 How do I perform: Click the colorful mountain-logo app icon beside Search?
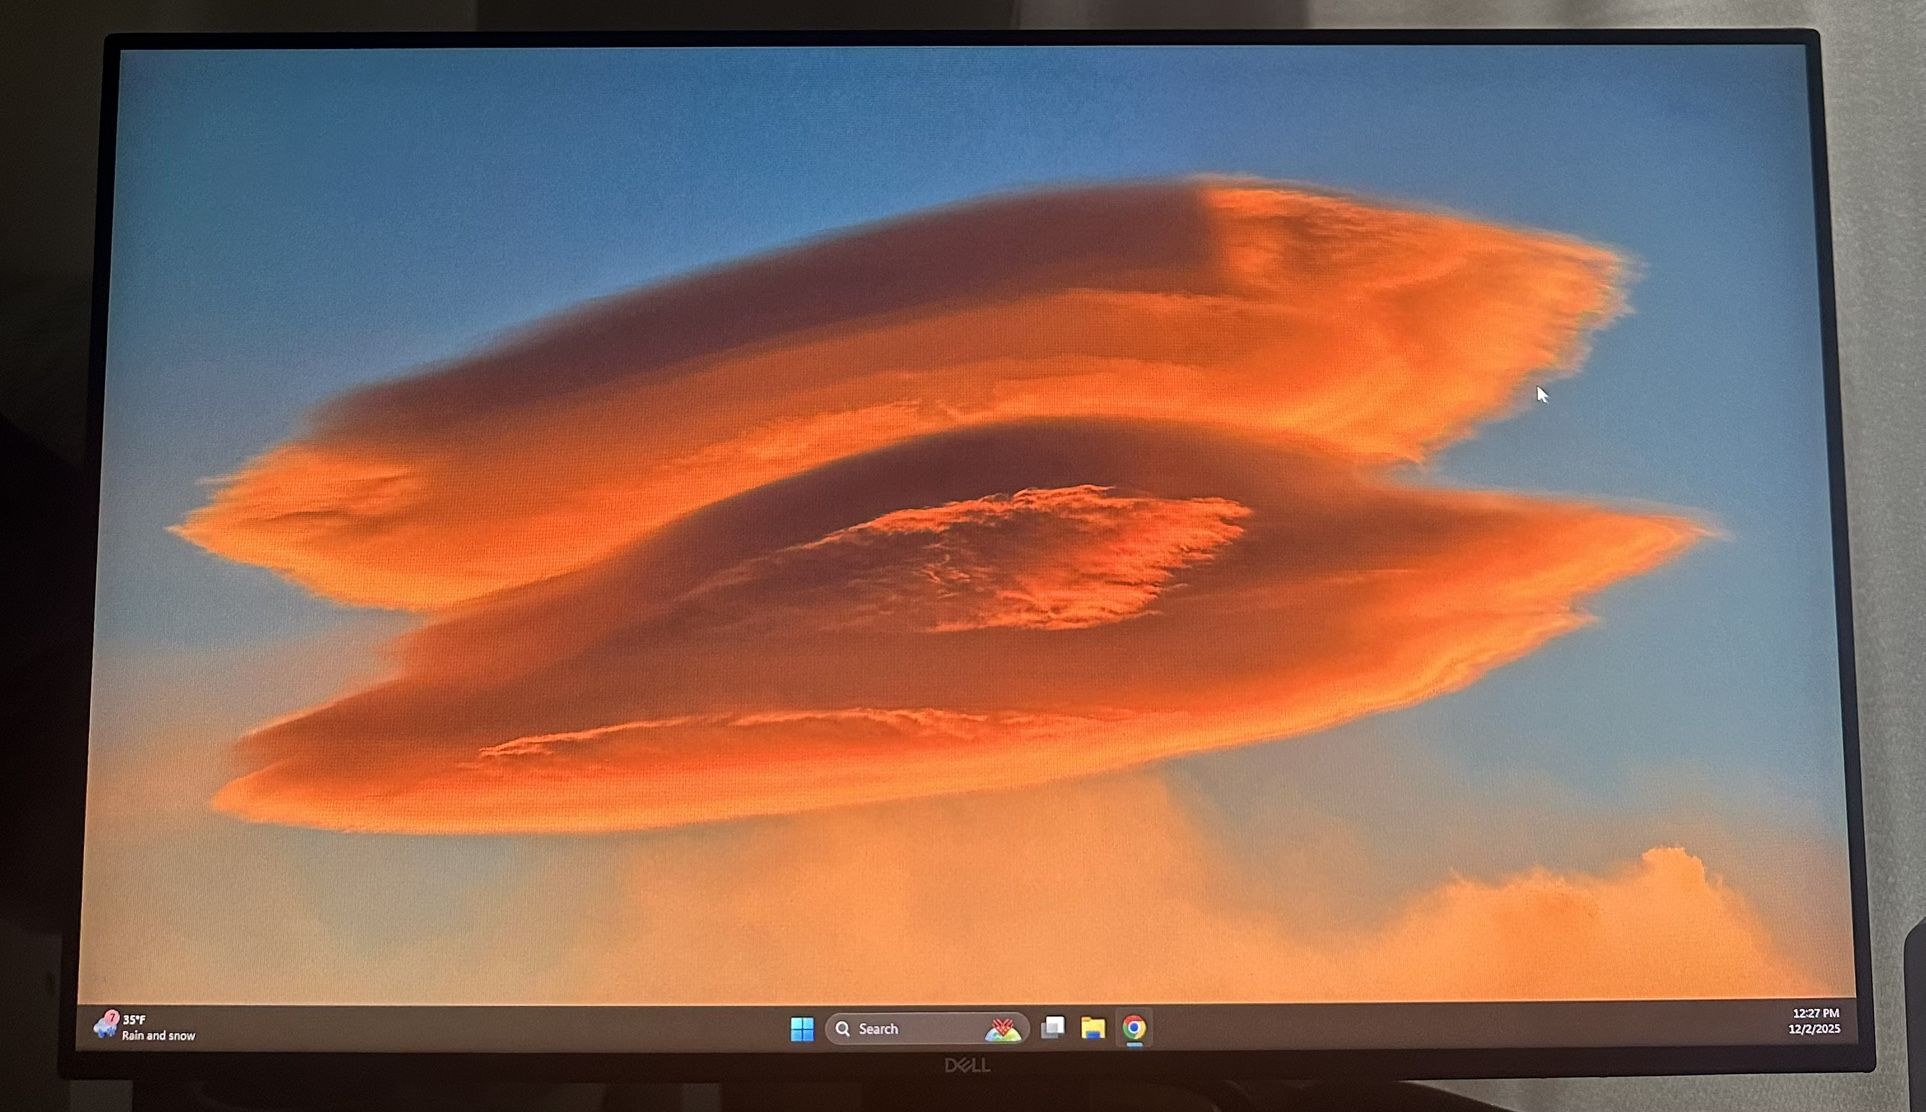tap(1005, 1028)
